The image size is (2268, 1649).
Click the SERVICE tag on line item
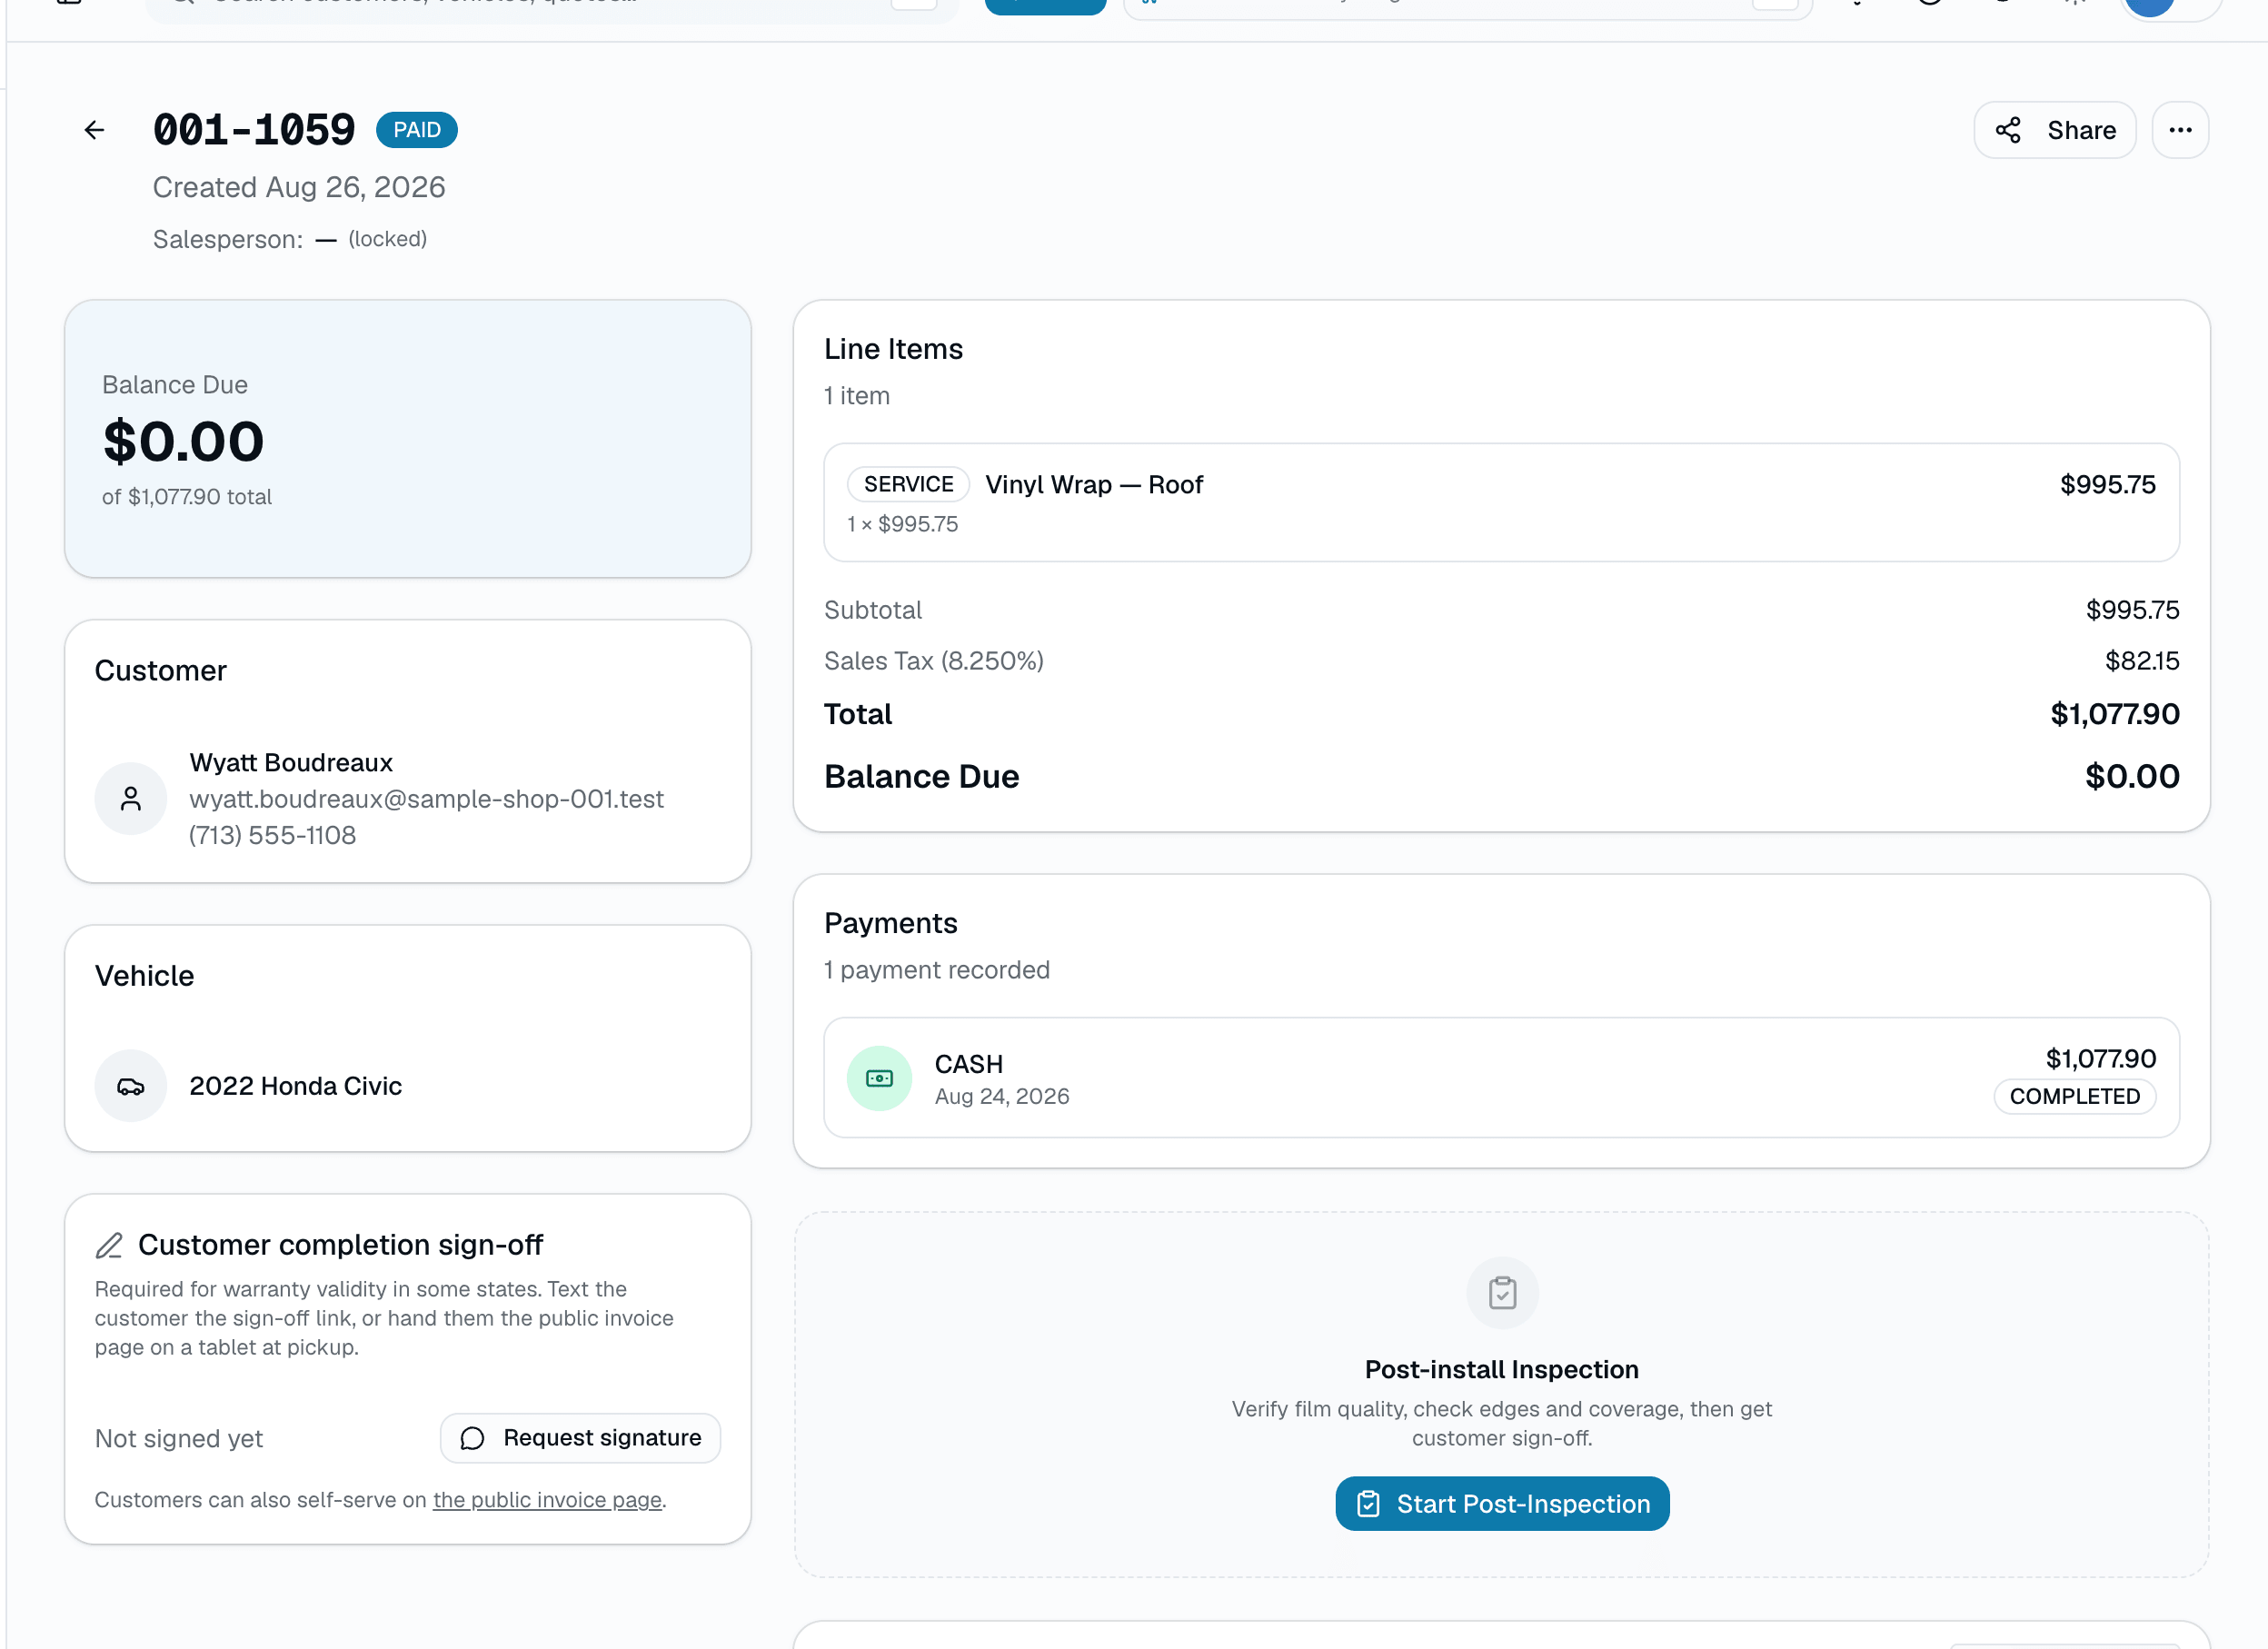tap(908, 484)
